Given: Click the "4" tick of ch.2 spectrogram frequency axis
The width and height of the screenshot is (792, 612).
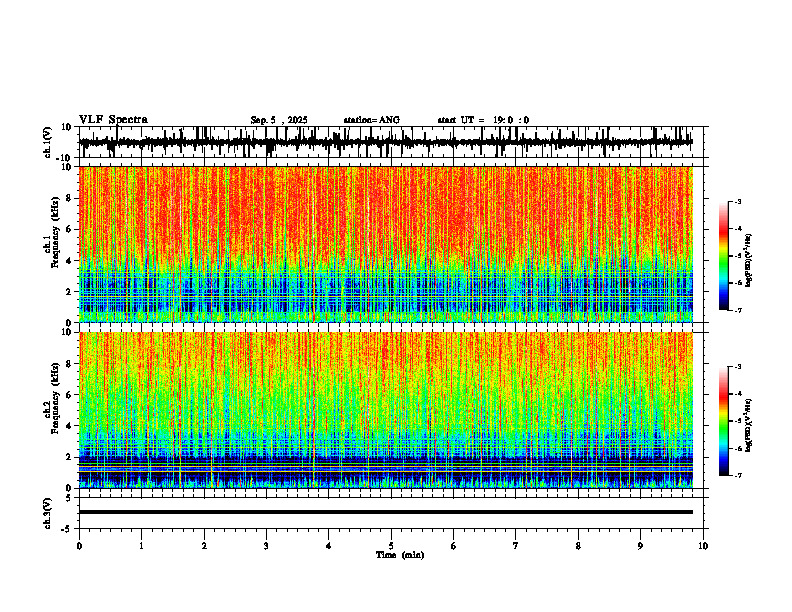Looking at the screenshot, I should tap(70, 426).
